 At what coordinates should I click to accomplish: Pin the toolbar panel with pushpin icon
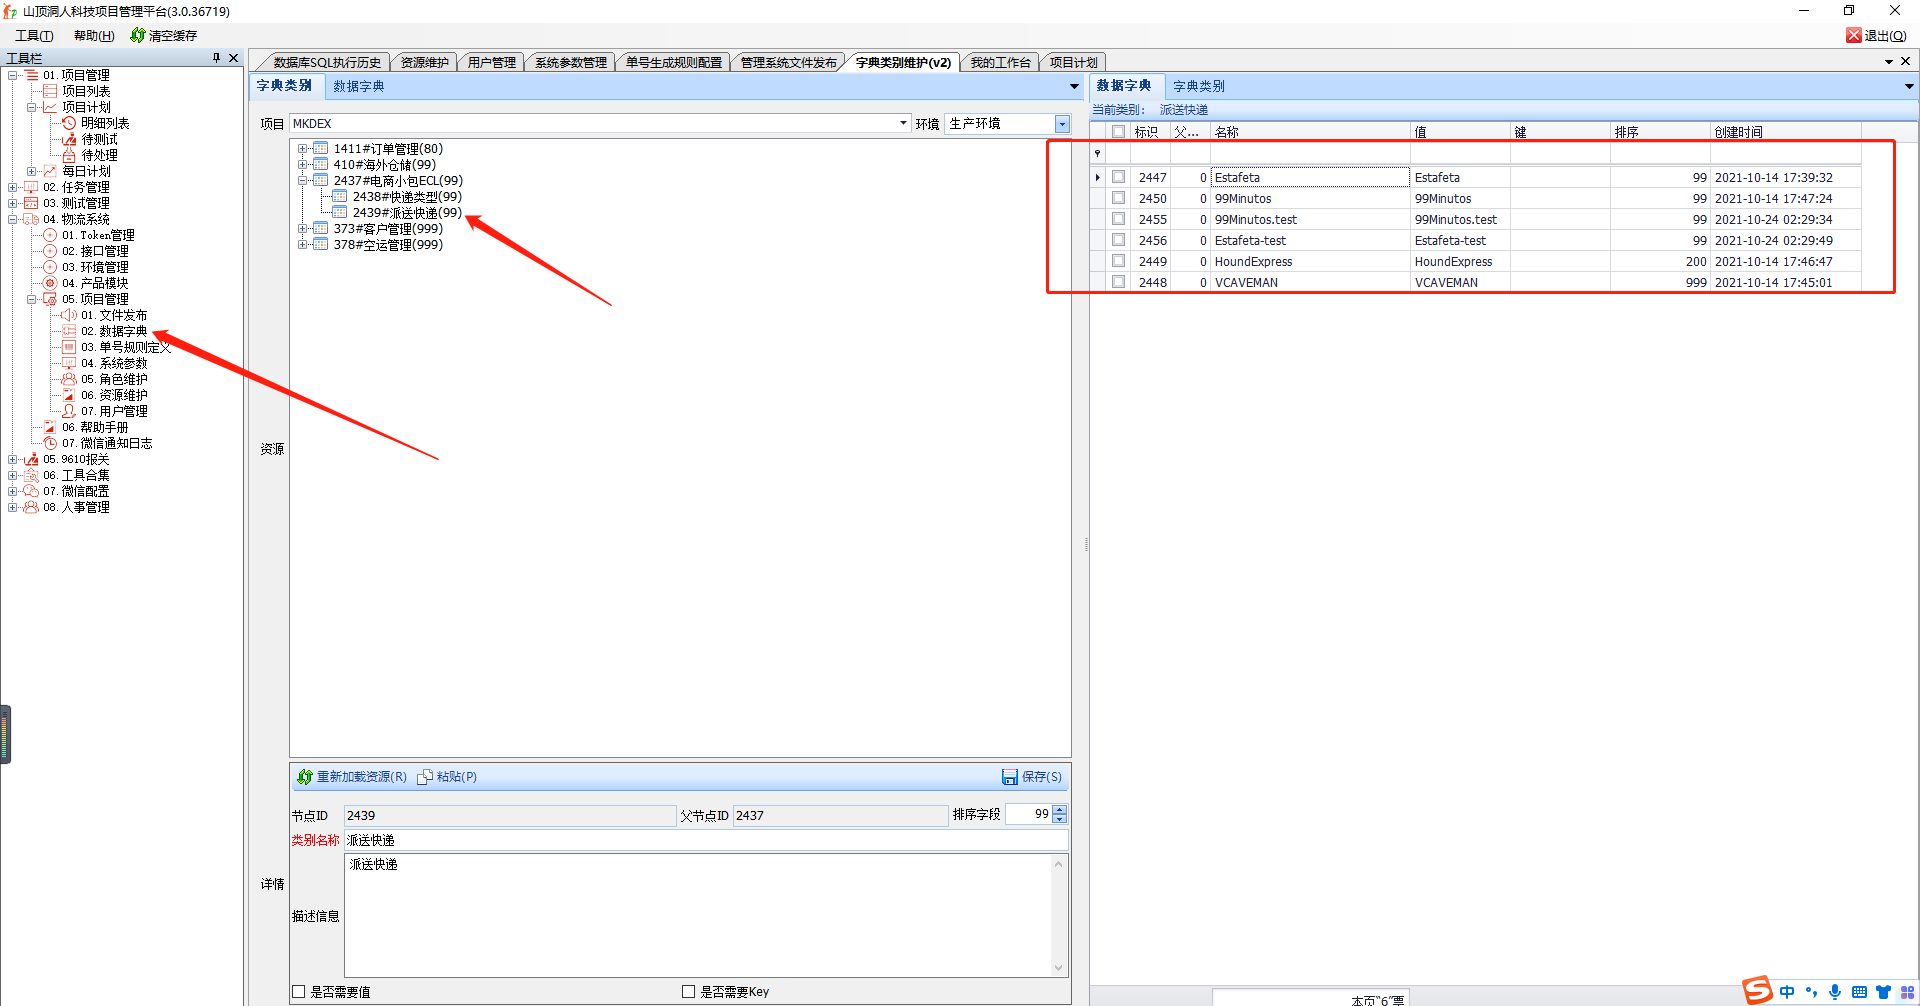click(x=216, y=58)
